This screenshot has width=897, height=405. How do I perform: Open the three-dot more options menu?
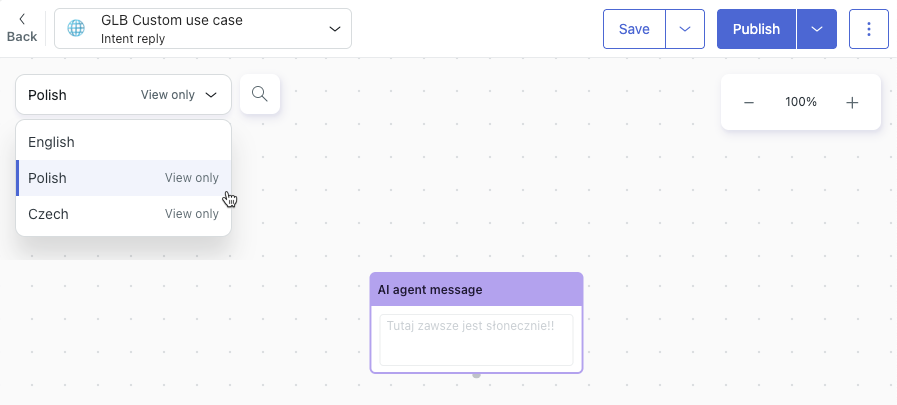868,29
